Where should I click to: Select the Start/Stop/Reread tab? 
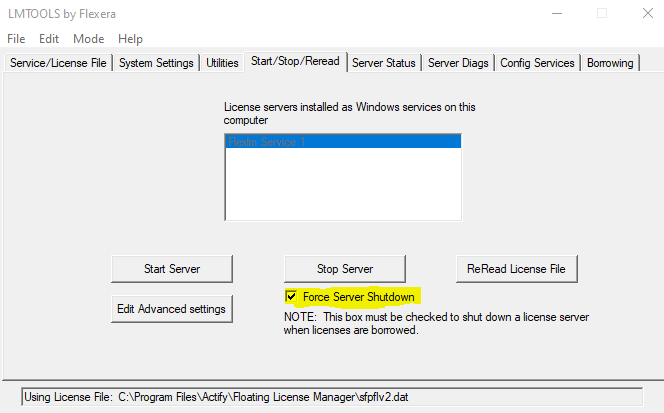[296, 62]
